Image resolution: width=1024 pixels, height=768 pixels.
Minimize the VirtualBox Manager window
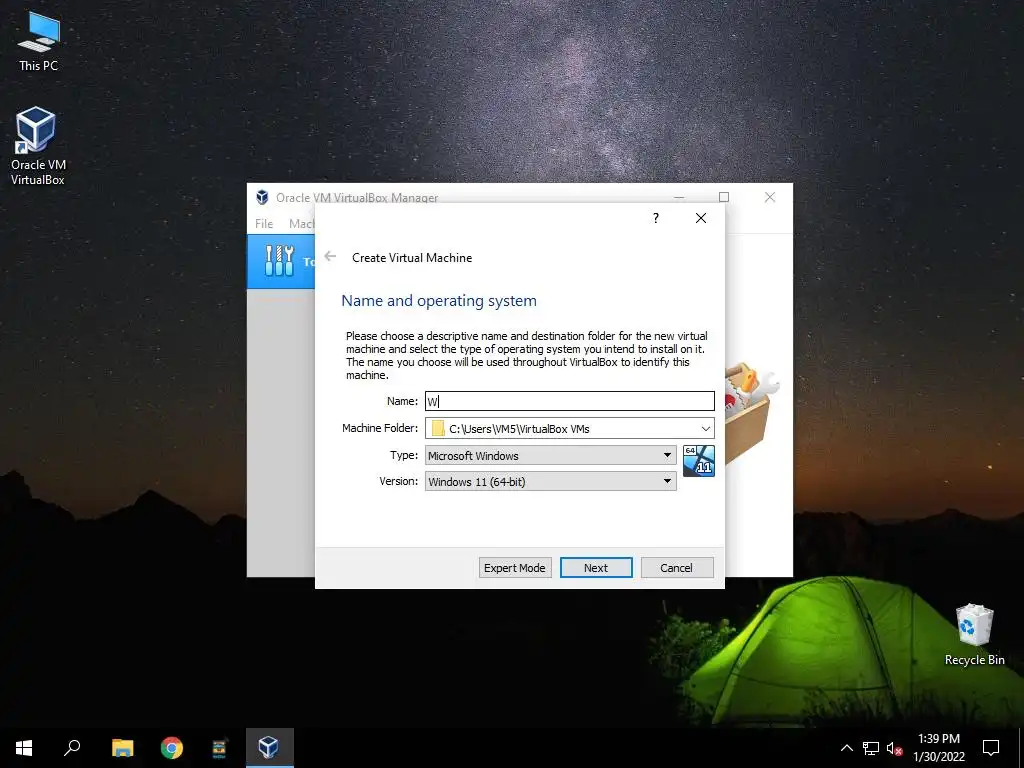(679, 197)
